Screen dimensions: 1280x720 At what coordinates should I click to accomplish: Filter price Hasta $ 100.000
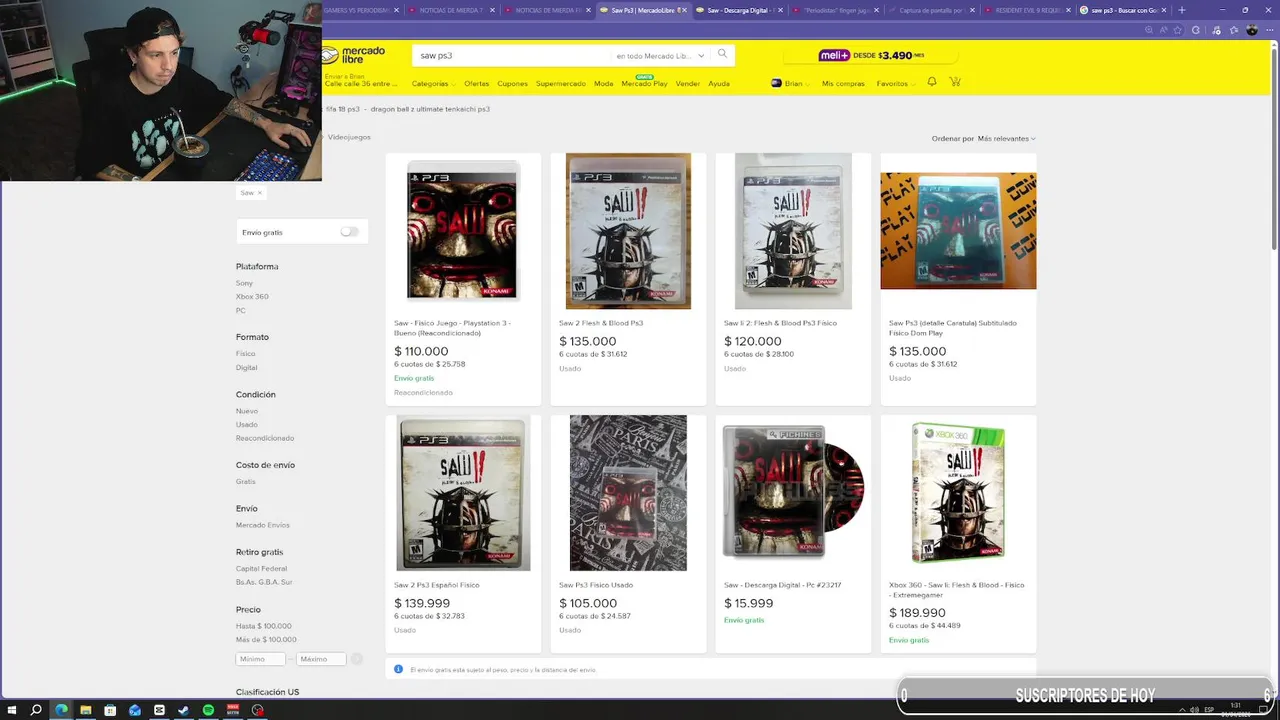(264, 626)
